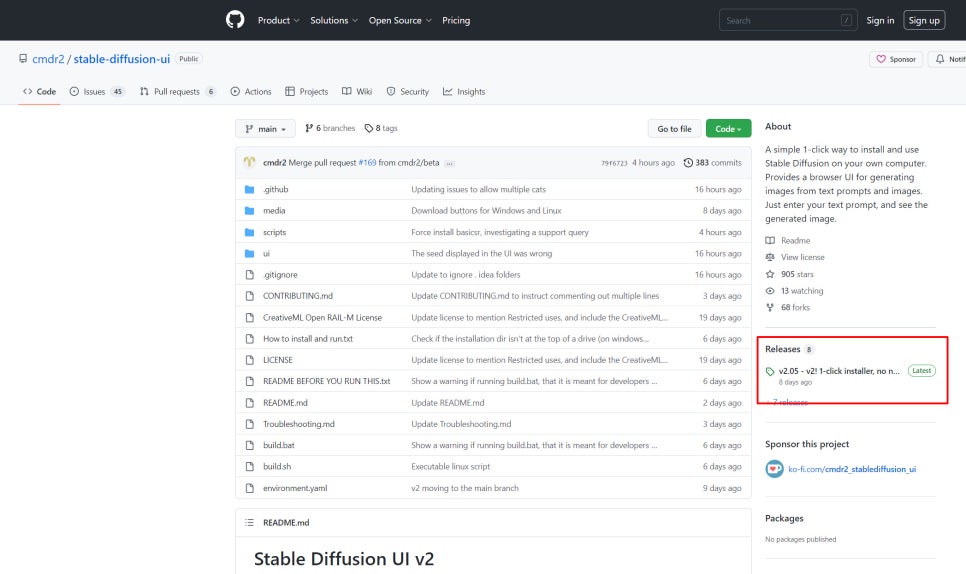
Task: Open the .github folder
Action: tap(275, 189)
